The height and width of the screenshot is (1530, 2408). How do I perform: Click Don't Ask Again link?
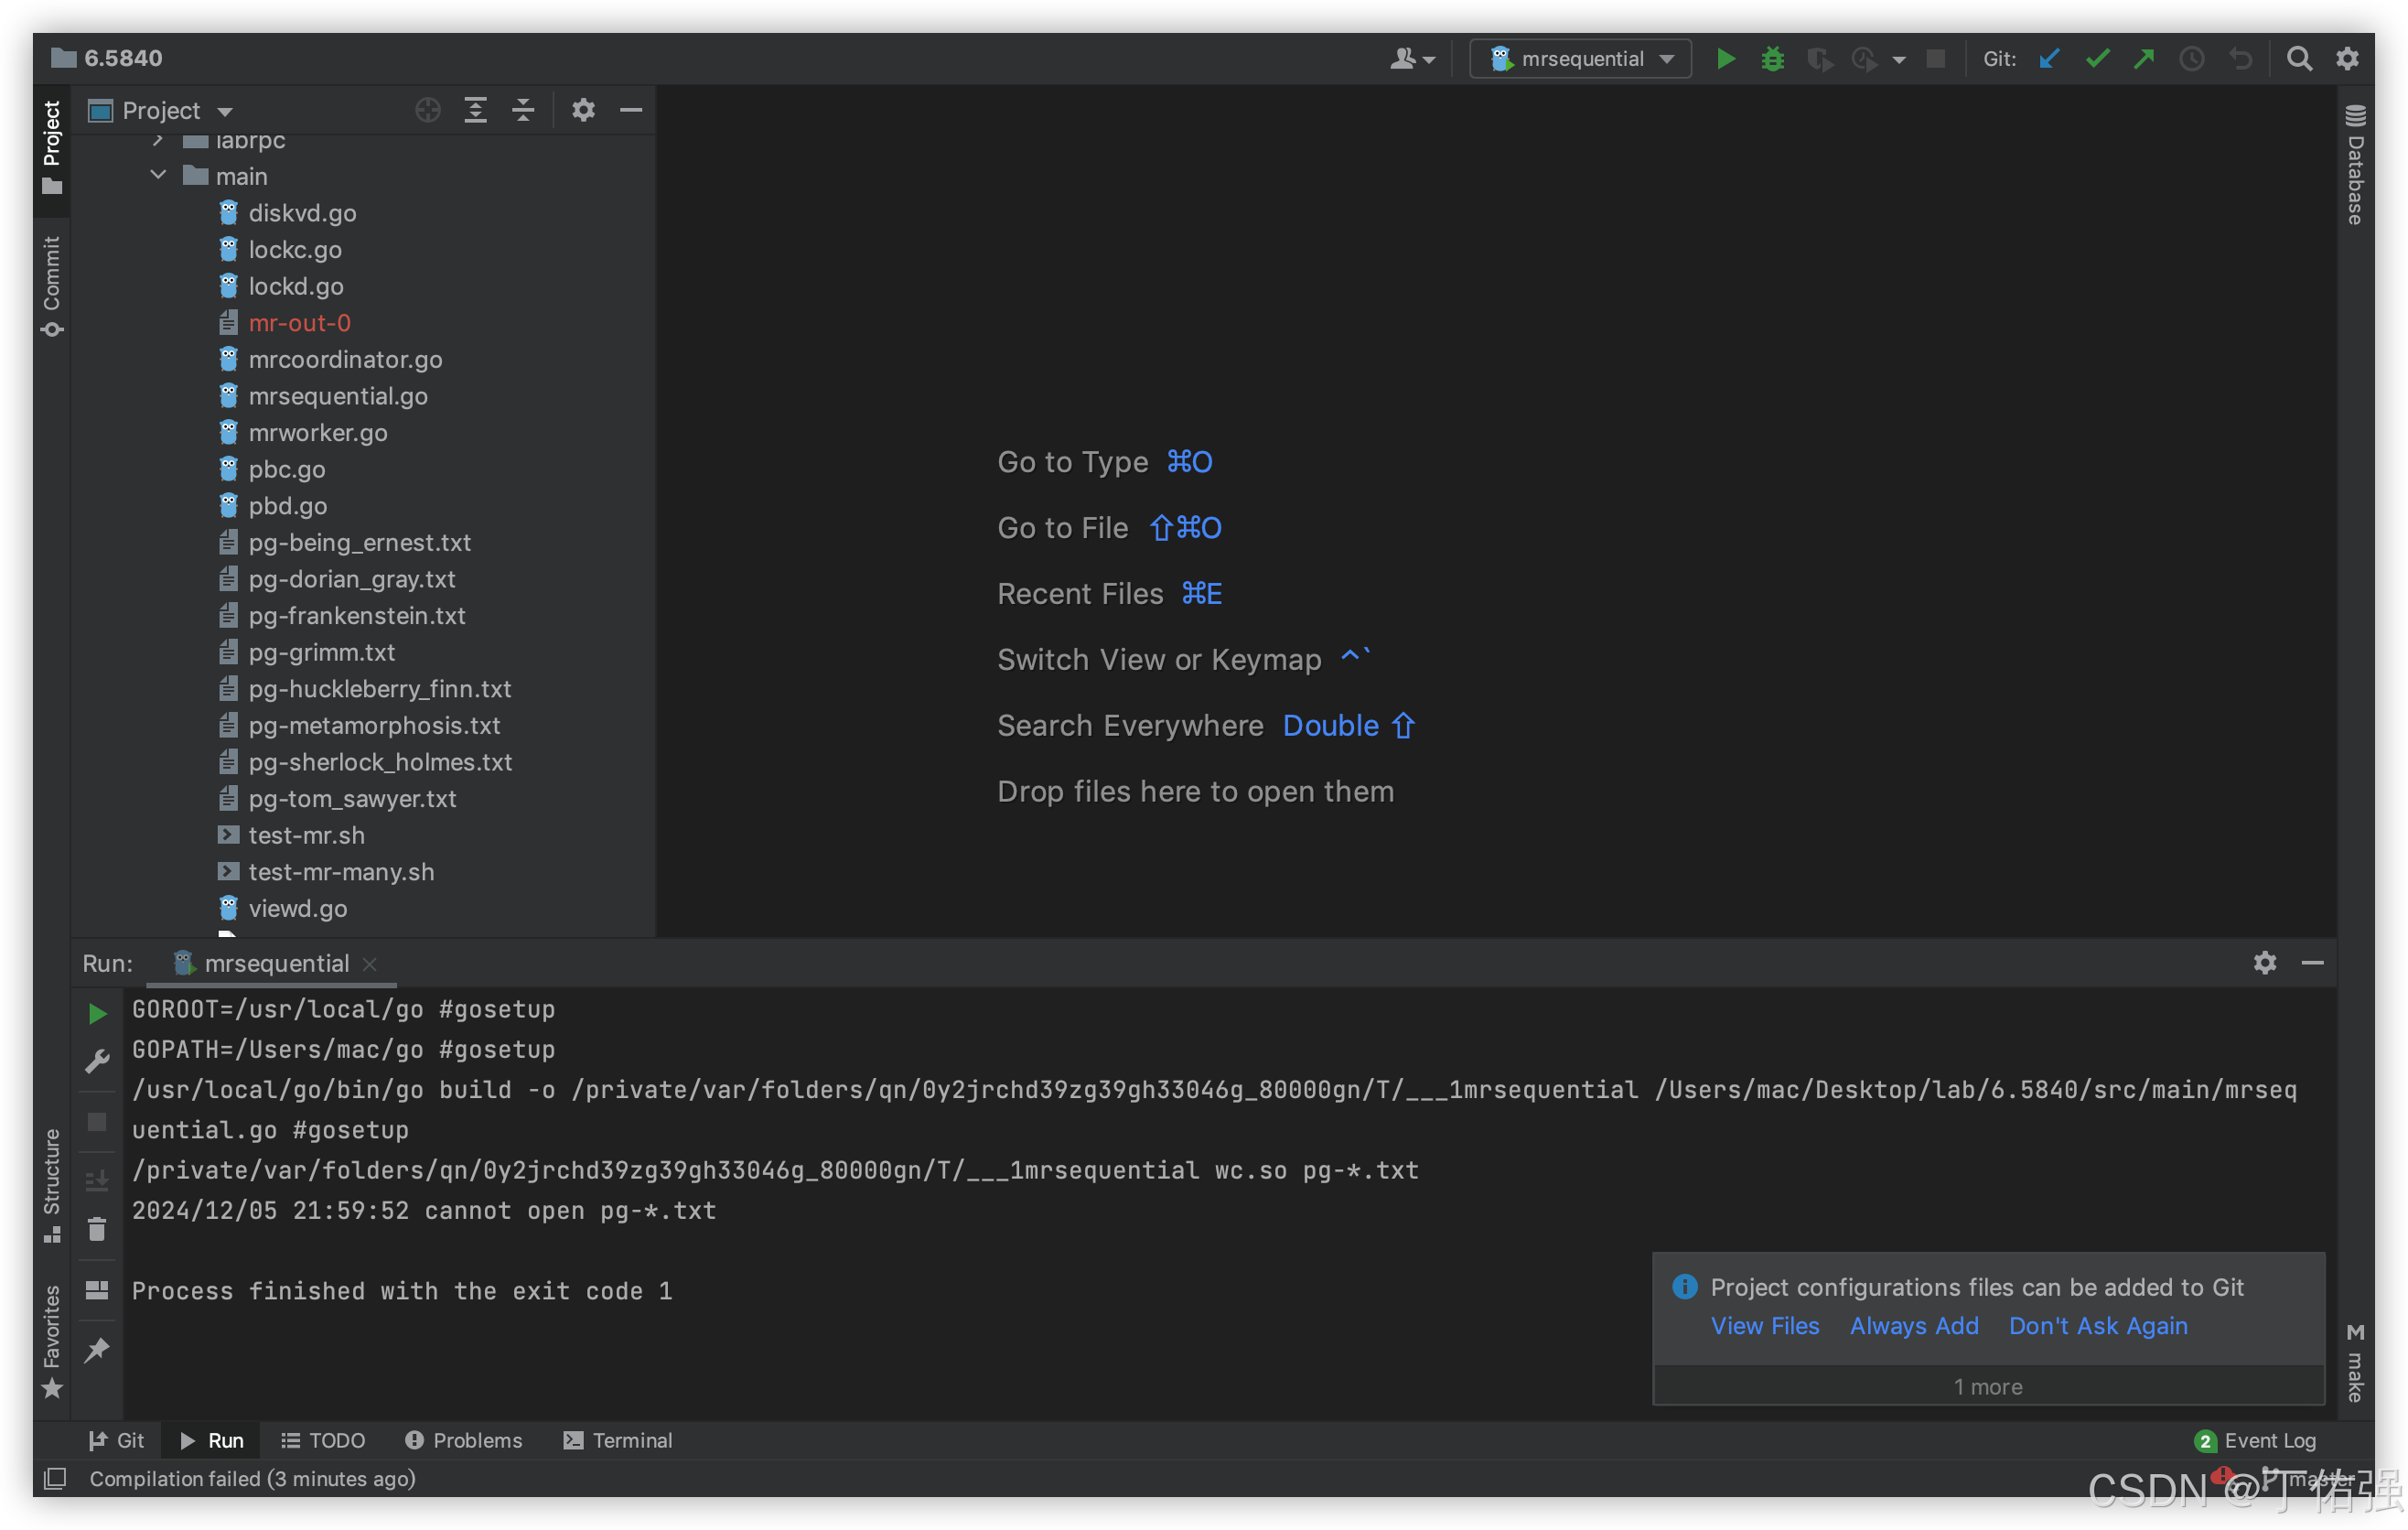(2098, 1325)
